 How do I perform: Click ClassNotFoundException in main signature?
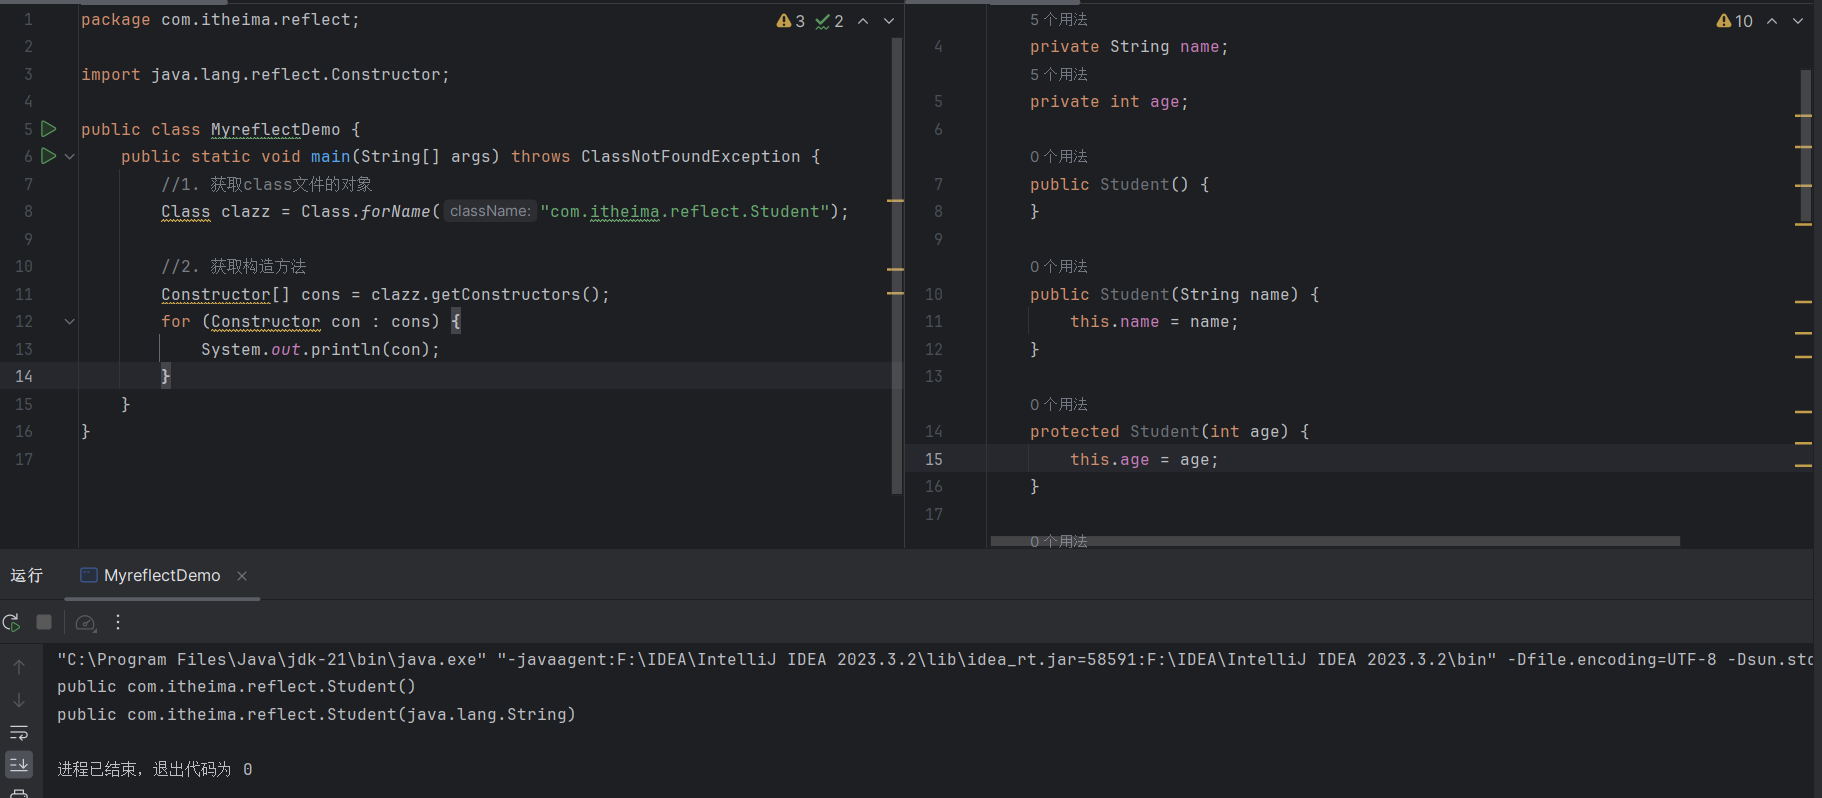691,157
